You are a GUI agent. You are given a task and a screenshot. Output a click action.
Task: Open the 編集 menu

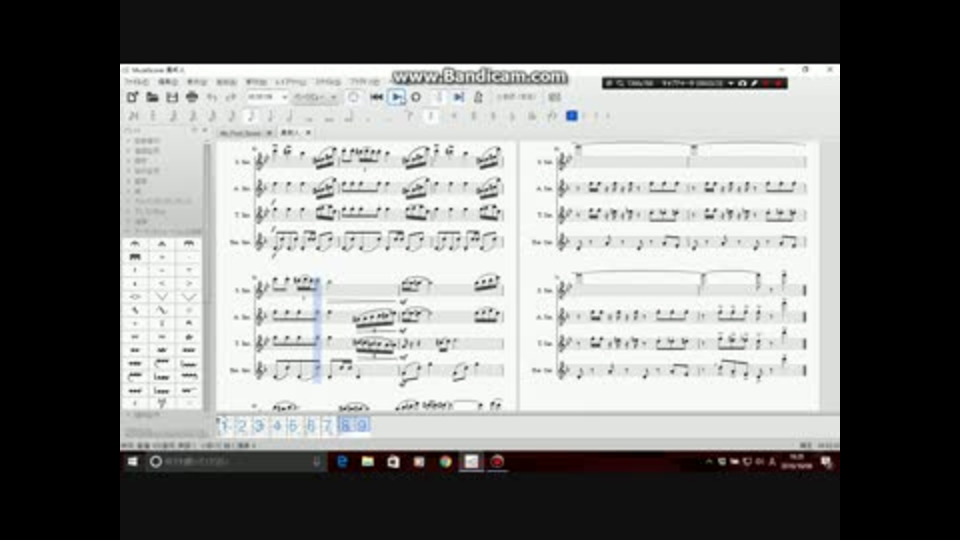tap(168, 82)
